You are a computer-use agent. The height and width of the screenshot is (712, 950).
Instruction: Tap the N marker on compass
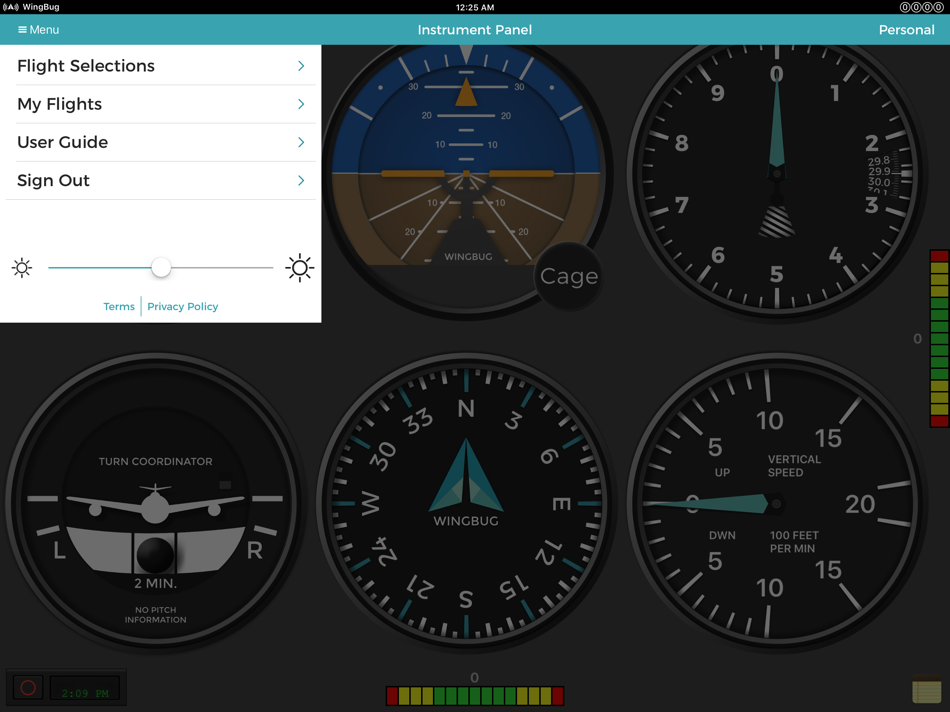[x=466, y=408]
